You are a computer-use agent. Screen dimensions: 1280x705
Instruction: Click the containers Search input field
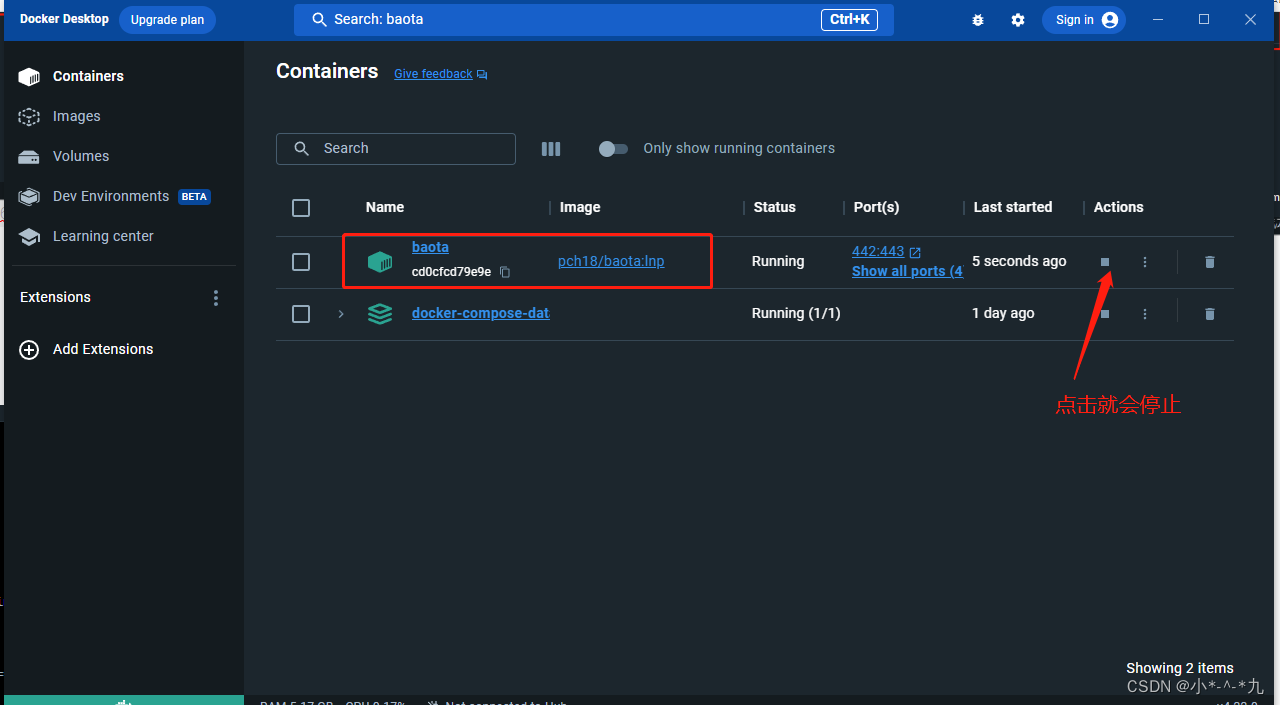click(x=396, y=148)
